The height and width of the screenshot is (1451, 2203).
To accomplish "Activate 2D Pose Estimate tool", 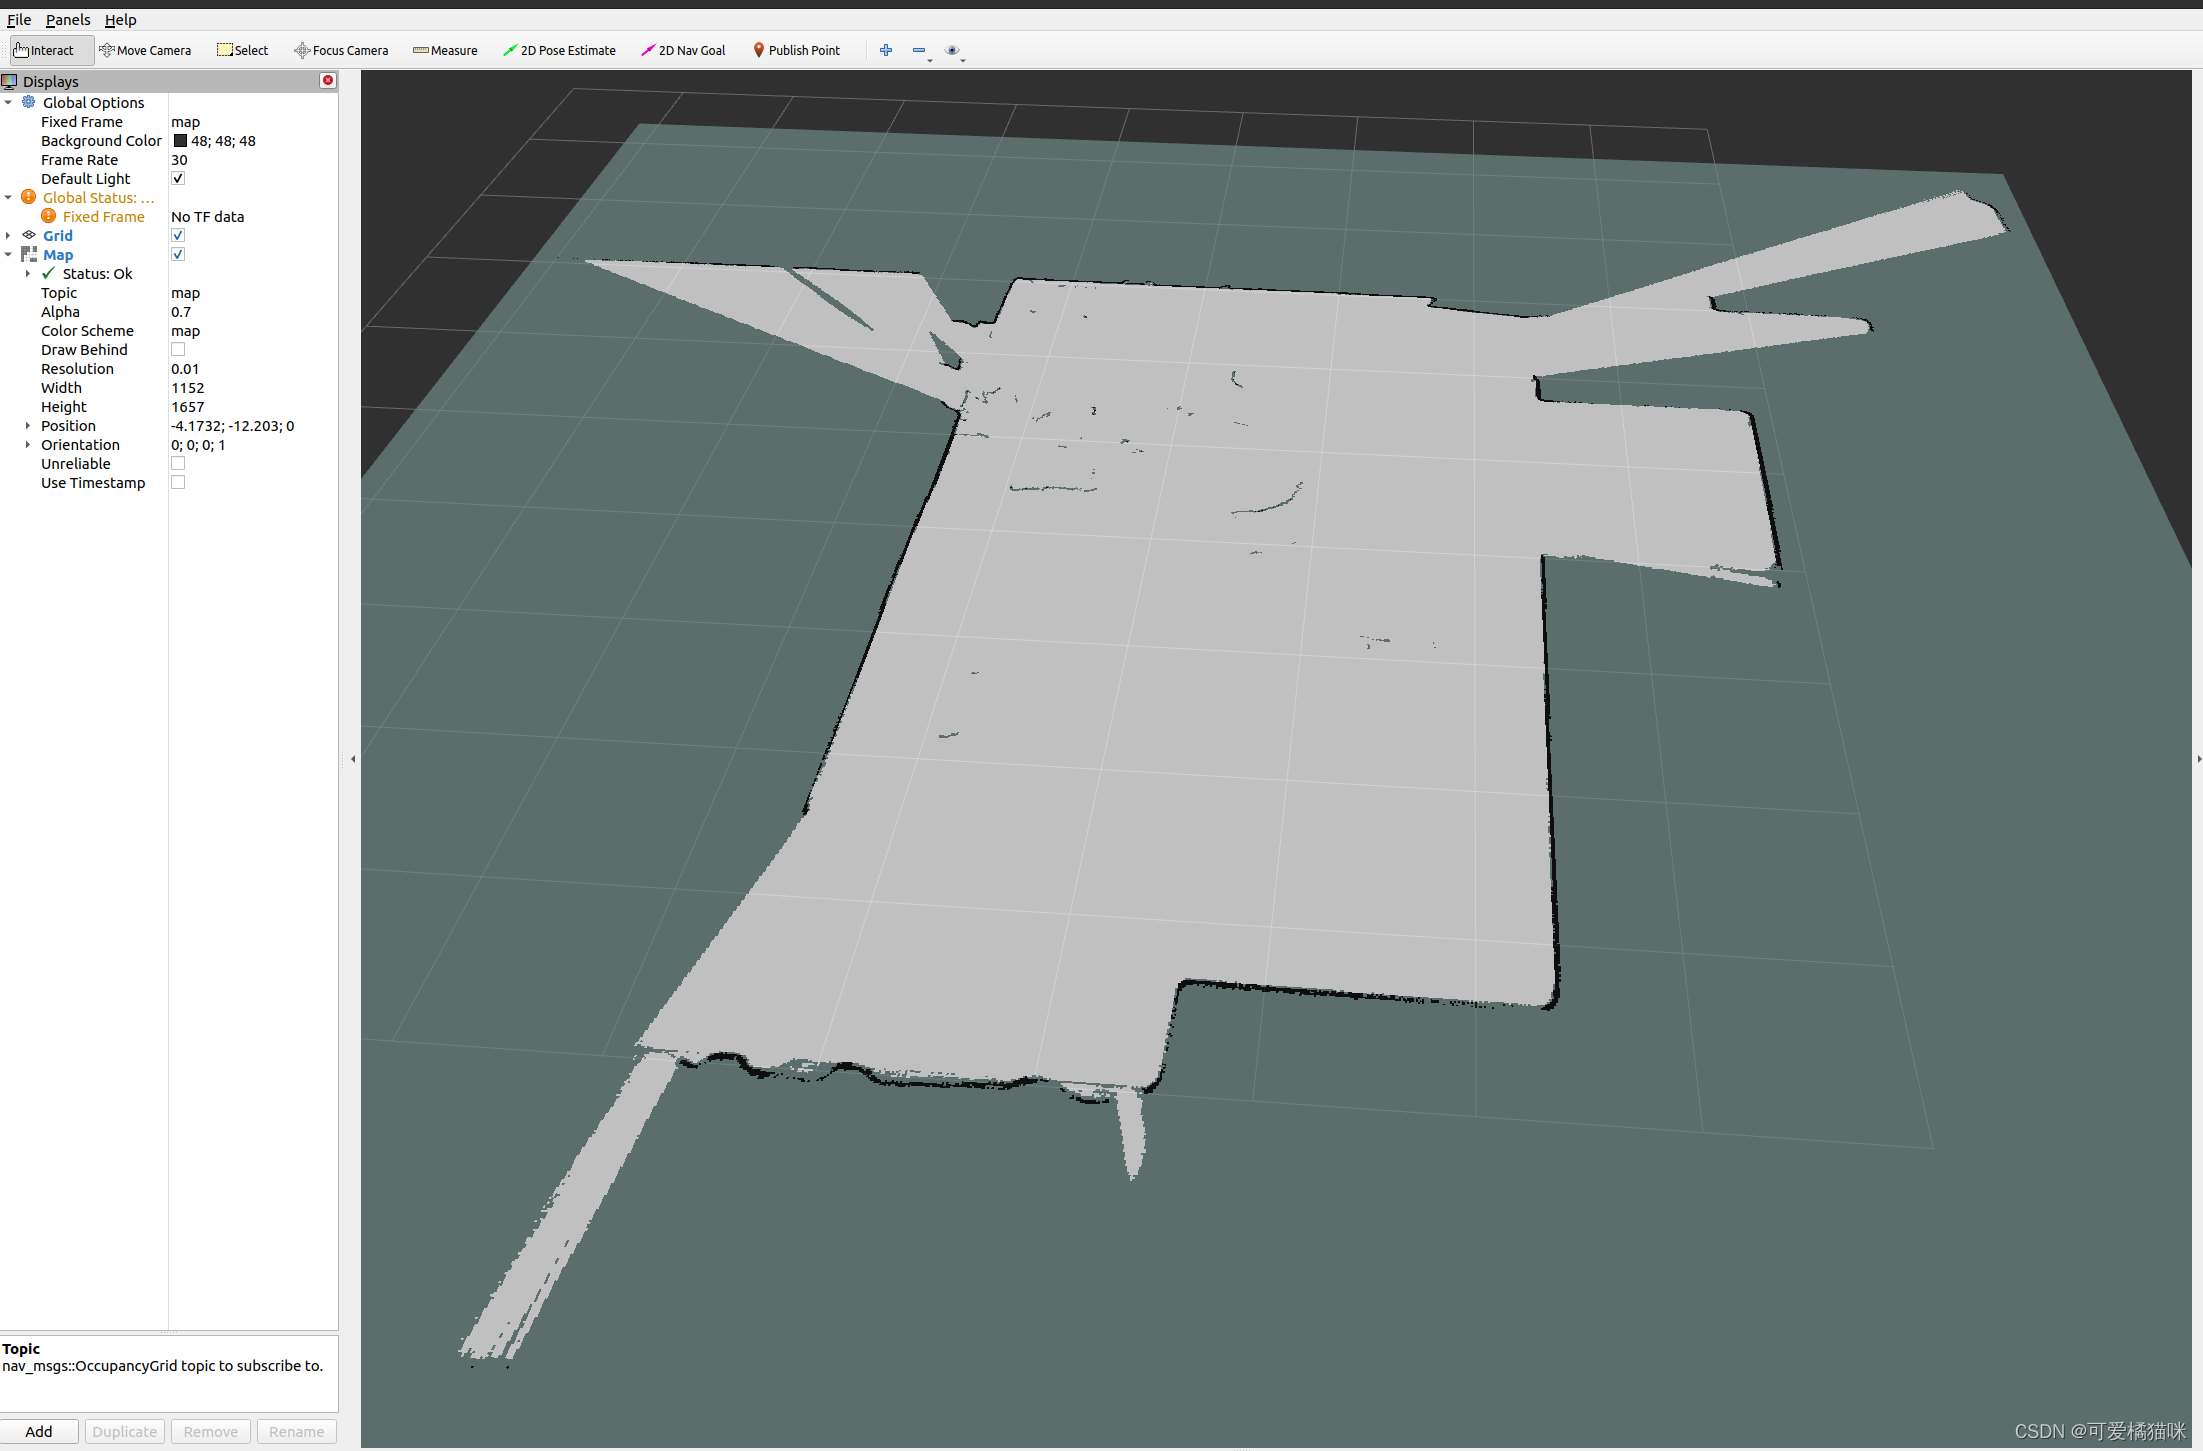I will (x=559, y=50).
